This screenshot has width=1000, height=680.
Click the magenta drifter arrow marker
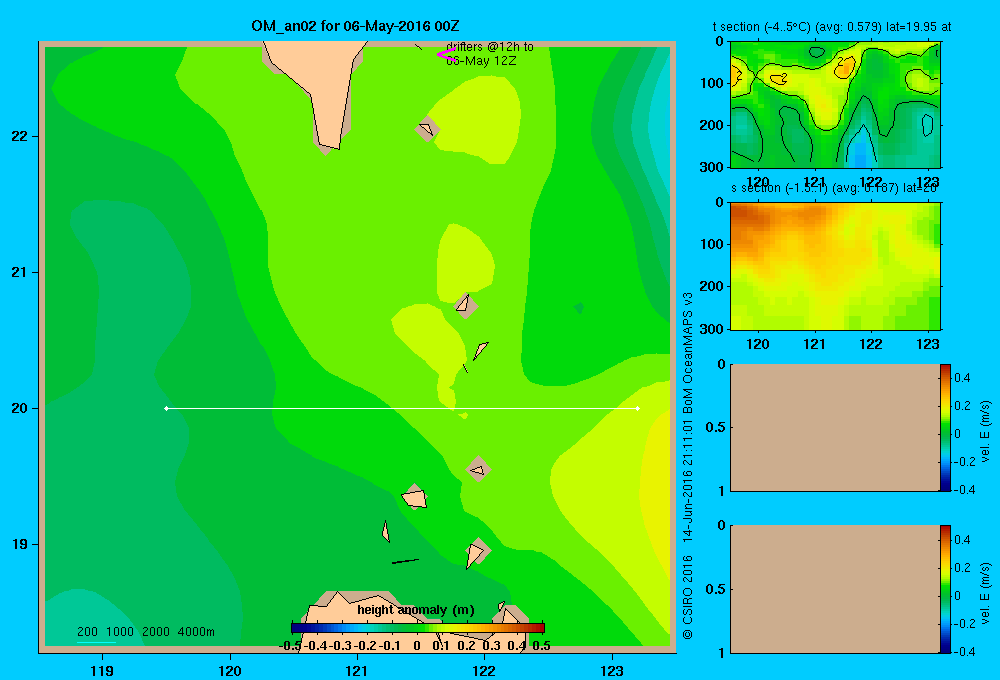(446, 54)
